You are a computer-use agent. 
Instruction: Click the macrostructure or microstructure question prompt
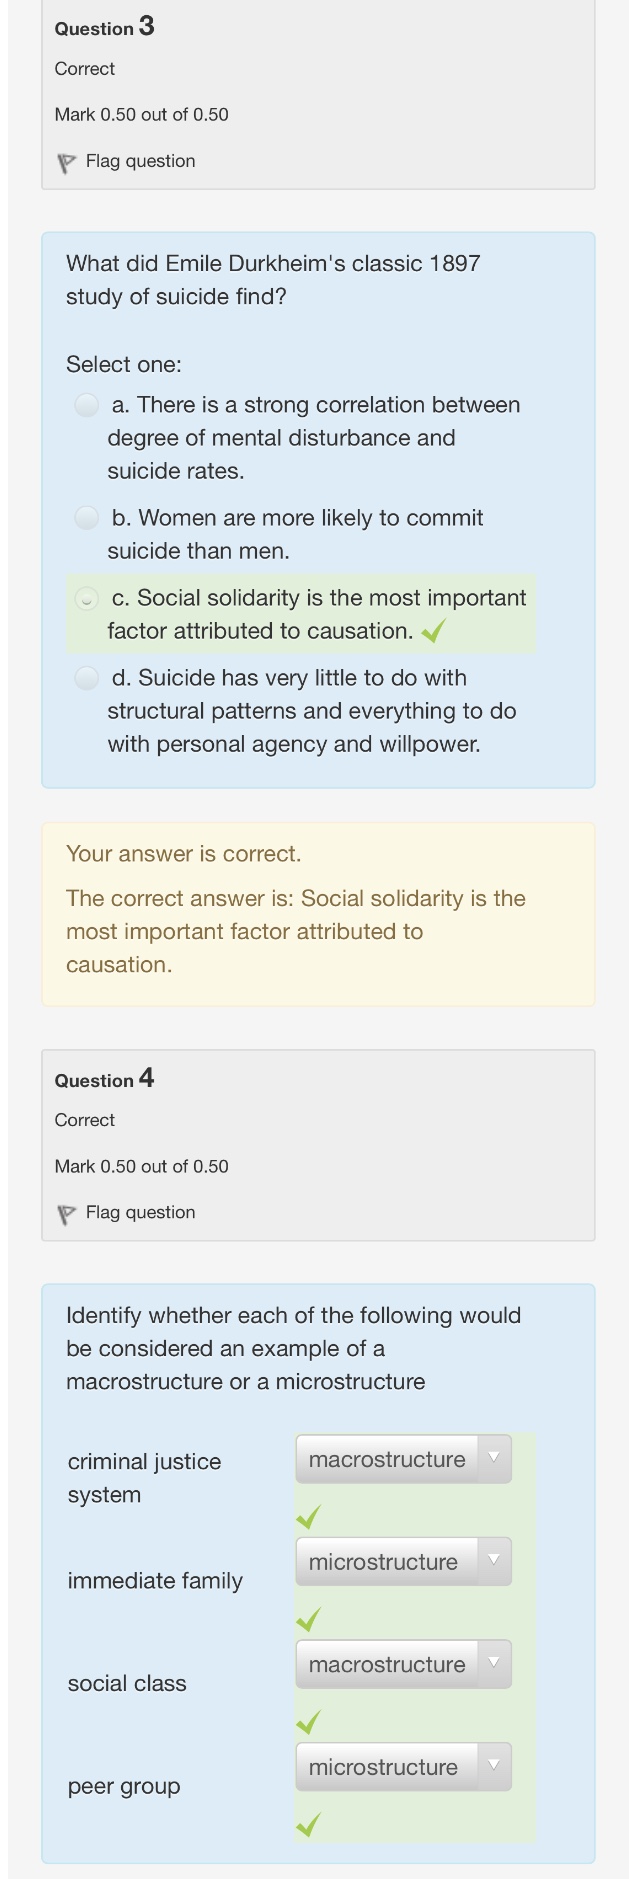[293, 1348]
